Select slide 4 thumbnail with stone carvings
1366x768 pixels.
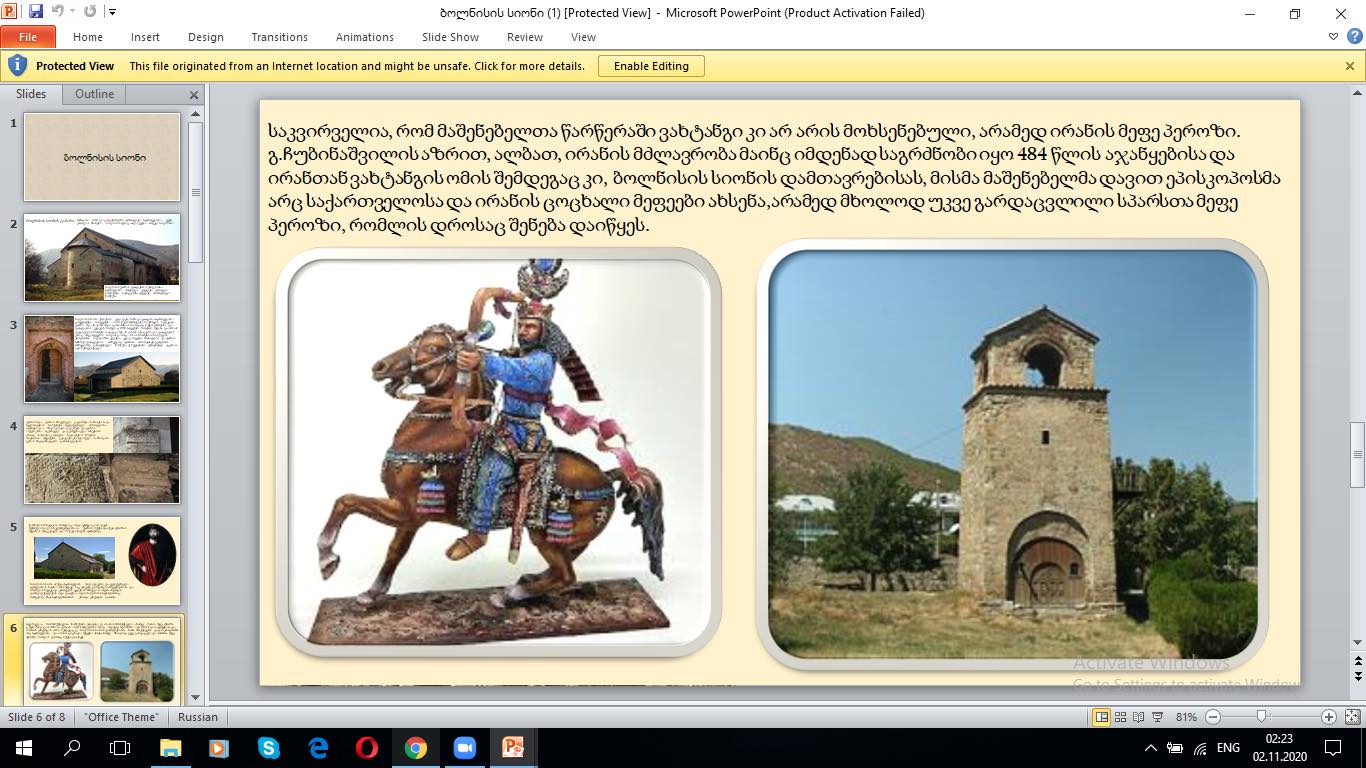[x=102, y=459]
